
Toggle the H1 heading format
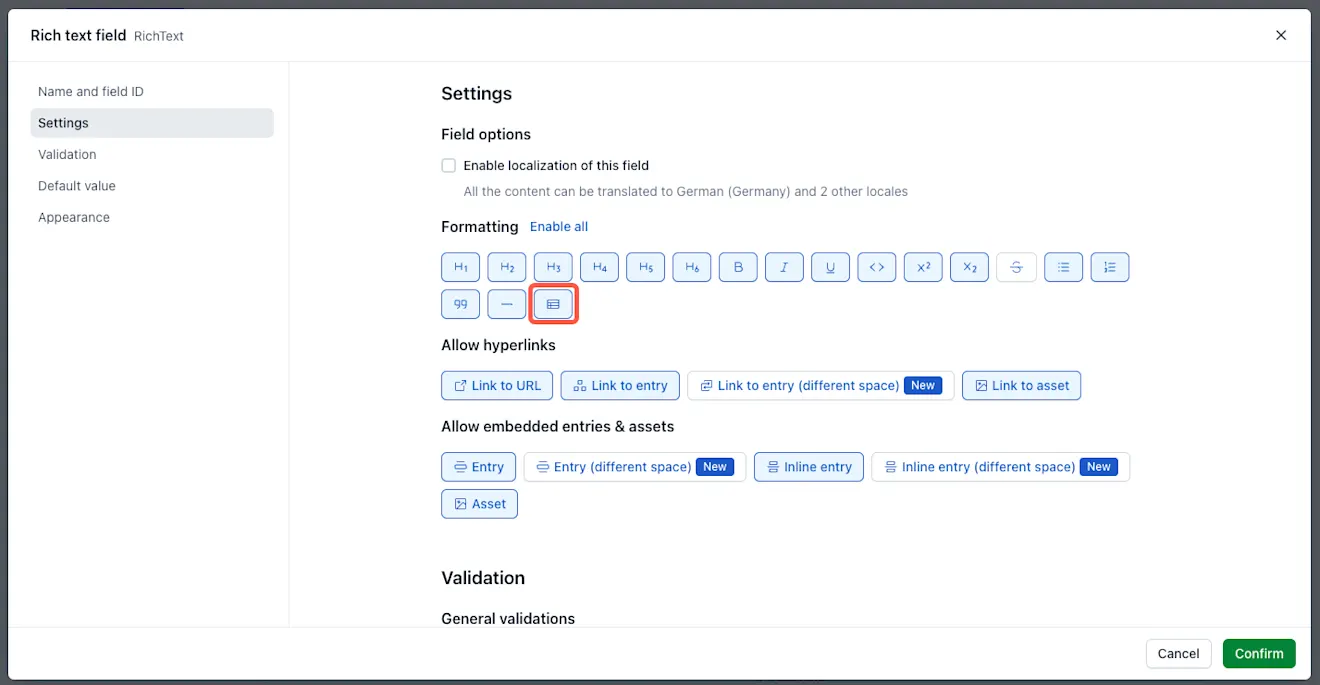461,267
